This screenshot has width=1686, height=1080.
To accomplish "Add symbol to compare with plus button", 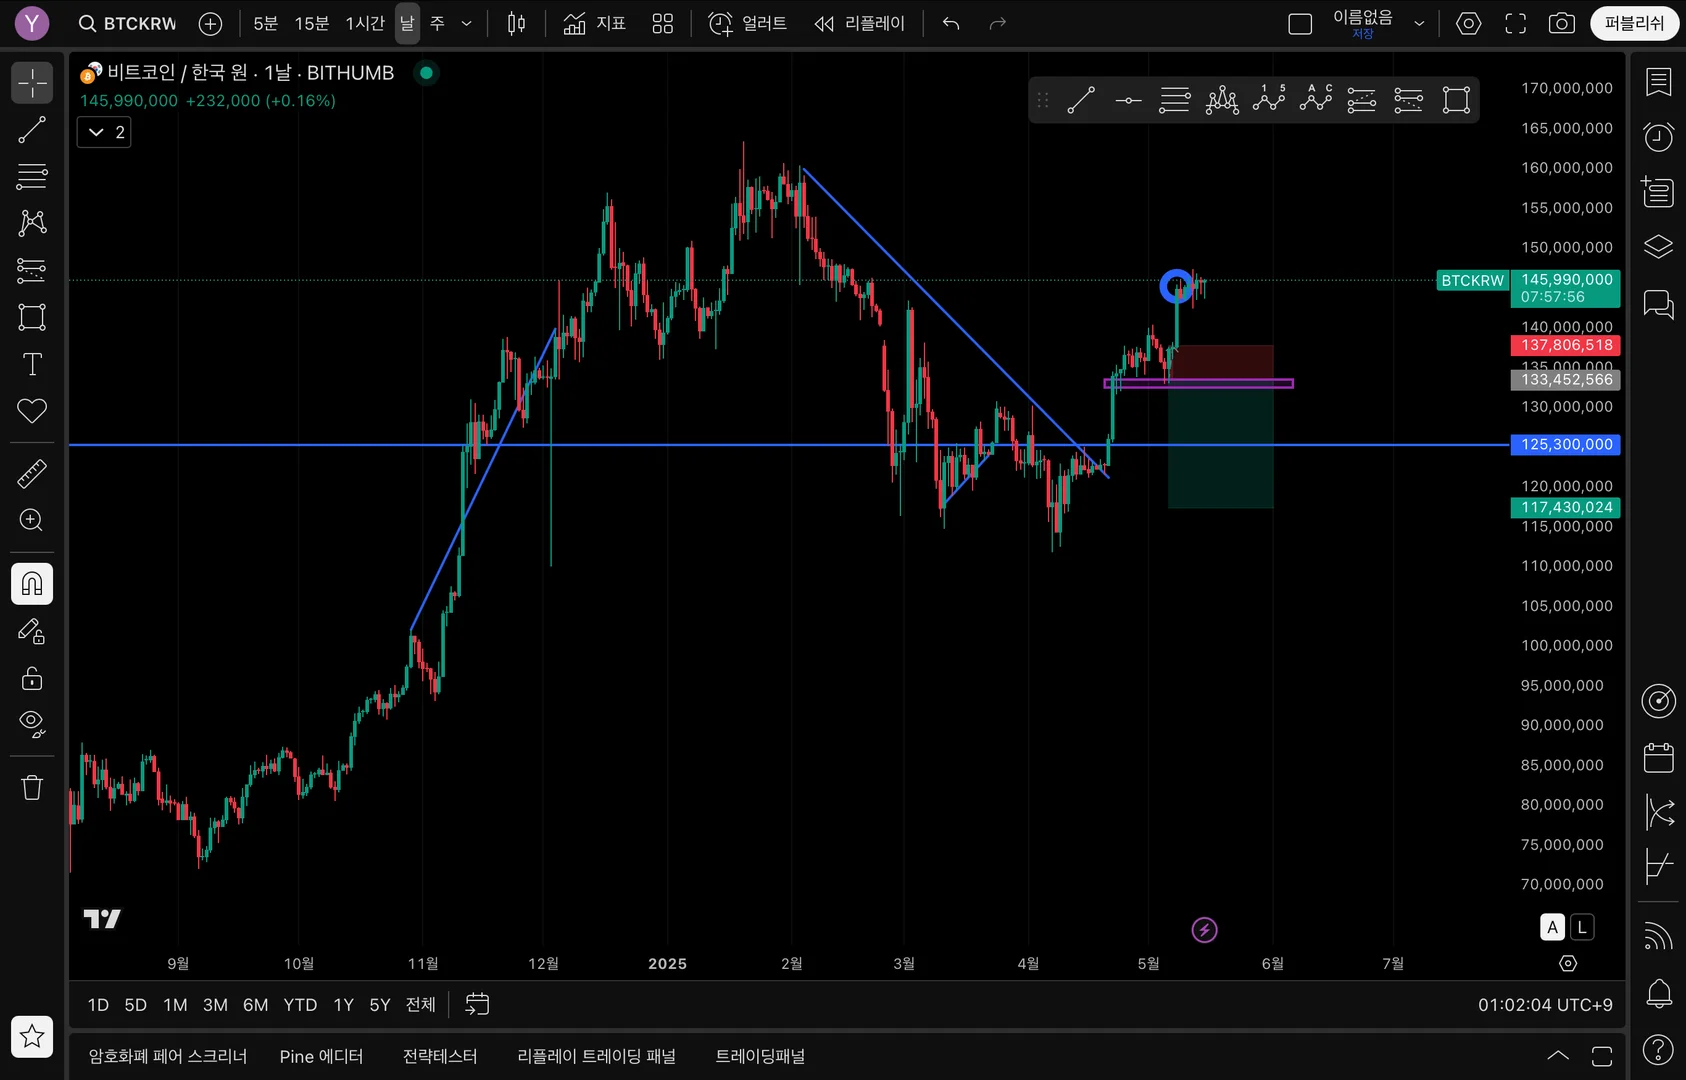I will pos(210,23).
